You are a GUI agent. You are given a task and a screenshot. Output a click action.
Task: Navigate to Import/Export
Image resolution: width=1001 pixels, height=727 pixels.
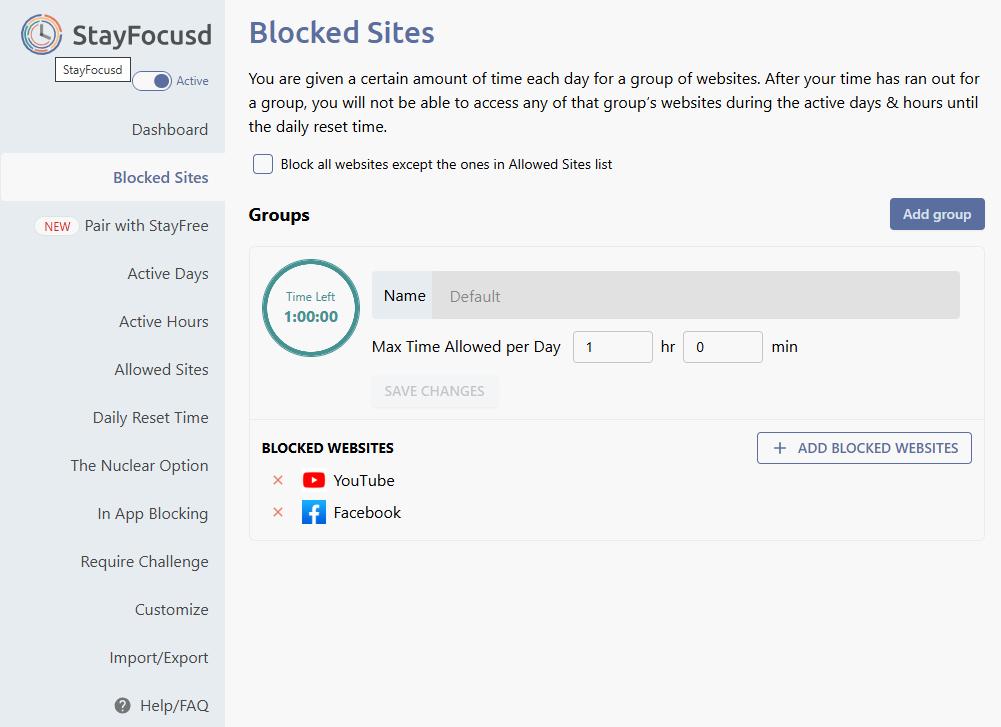point(158,657)
